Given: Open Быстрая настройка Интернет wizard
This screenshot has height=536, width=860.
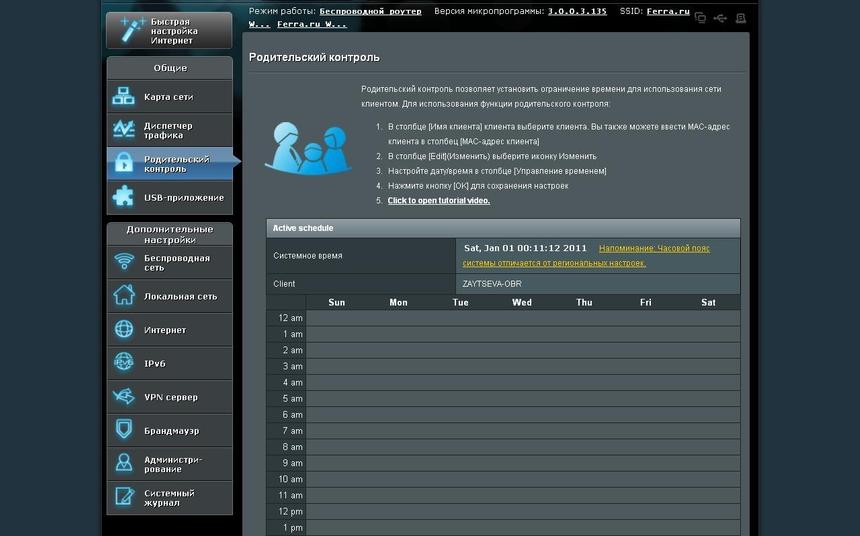Looking at the screenshot, I should click(x=169, y=30).
